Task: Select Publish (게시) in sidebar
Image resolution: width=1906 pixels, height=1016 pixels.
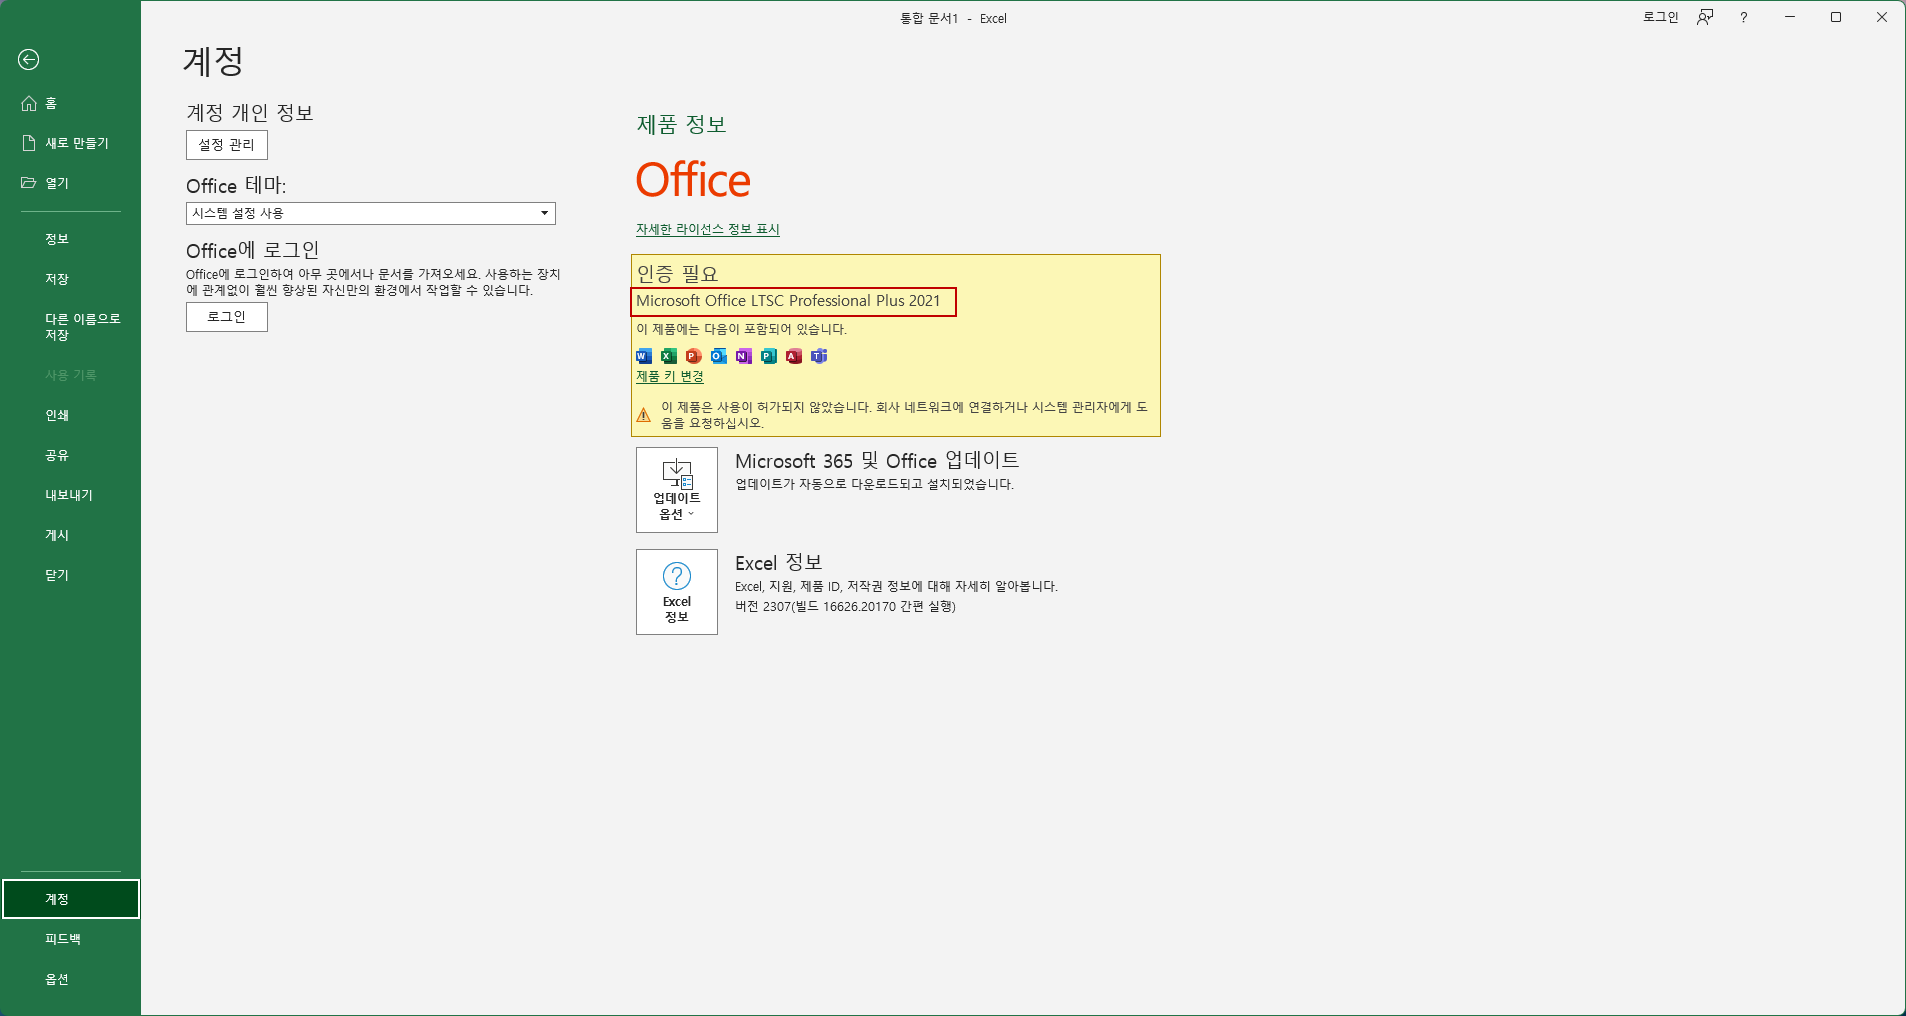Action: [57, 535]
